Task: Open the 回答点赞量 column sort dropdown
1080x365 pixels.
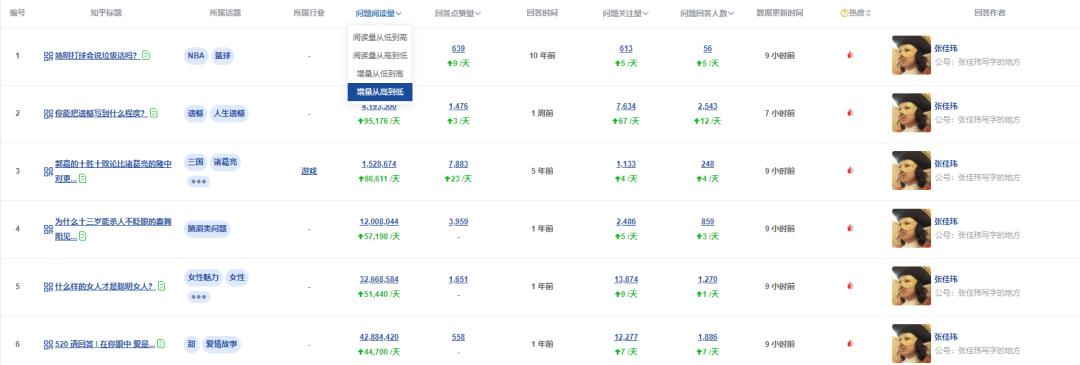Action: pos(458,13)
